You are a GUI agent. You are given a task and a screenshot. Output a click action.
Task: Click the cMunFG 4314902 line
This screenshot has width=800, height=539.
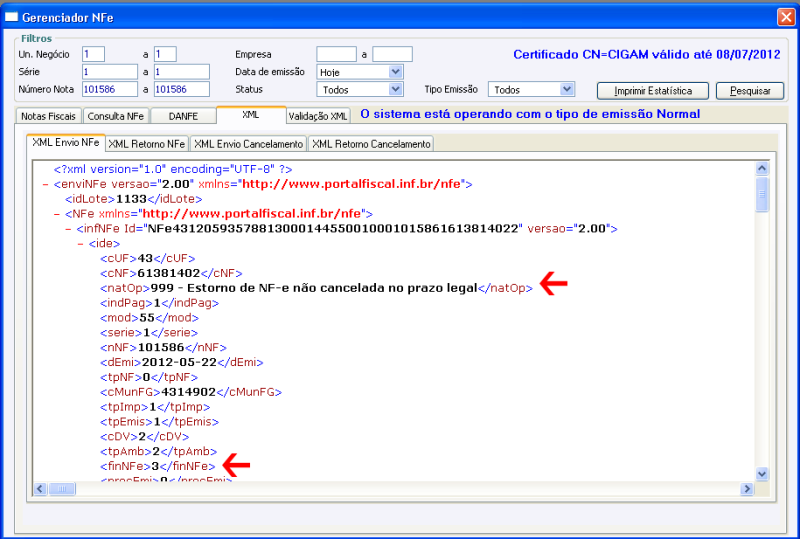click(x=191, y=392)
